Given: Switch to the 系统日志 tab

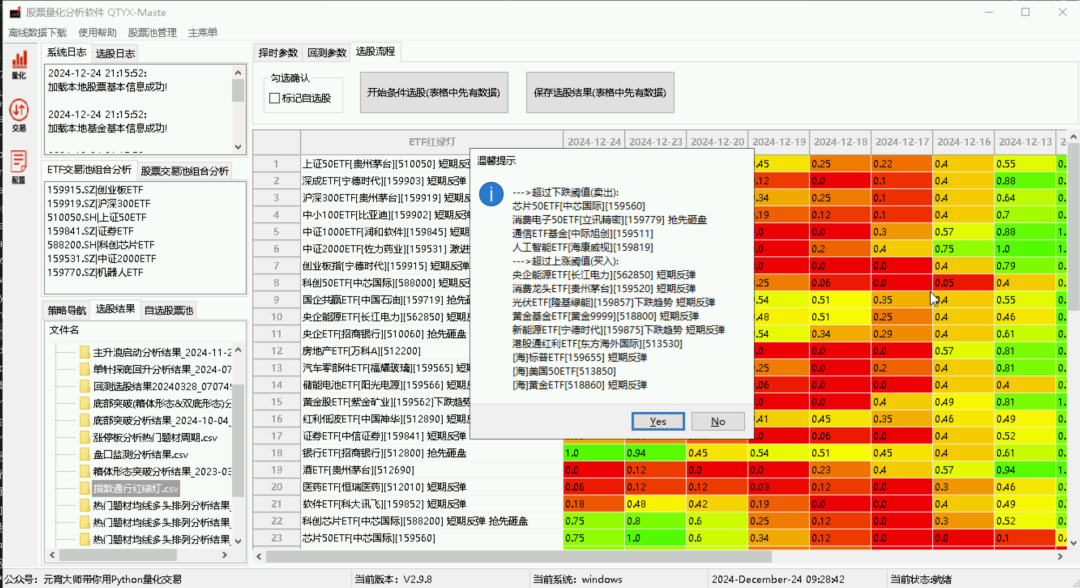Looking at the screenshot, I should 67,52.
